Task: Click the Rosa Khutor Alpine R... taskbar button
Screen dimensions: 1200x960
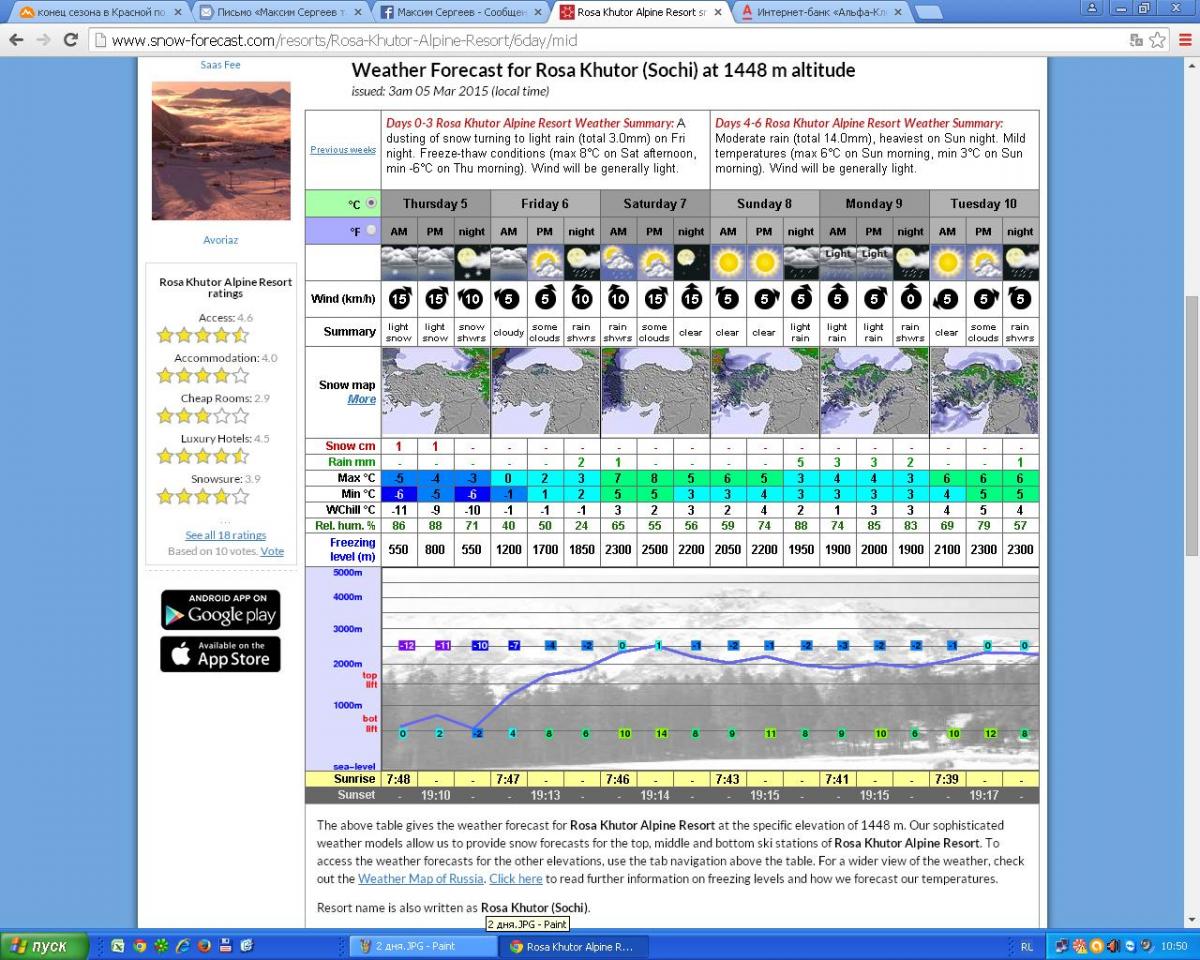Action: [x=574, y=946]
